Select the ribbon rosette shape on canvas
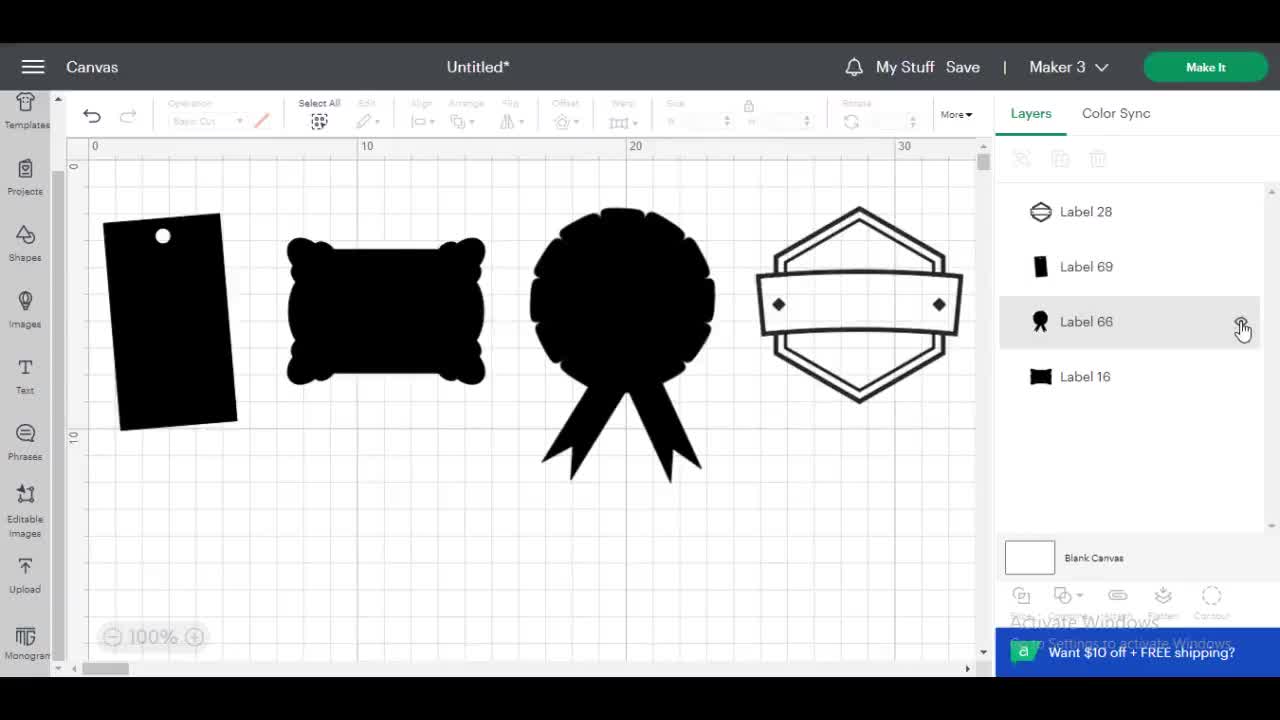The width and height of the screenshot is (1280, 720). click(x=622, y=344)
